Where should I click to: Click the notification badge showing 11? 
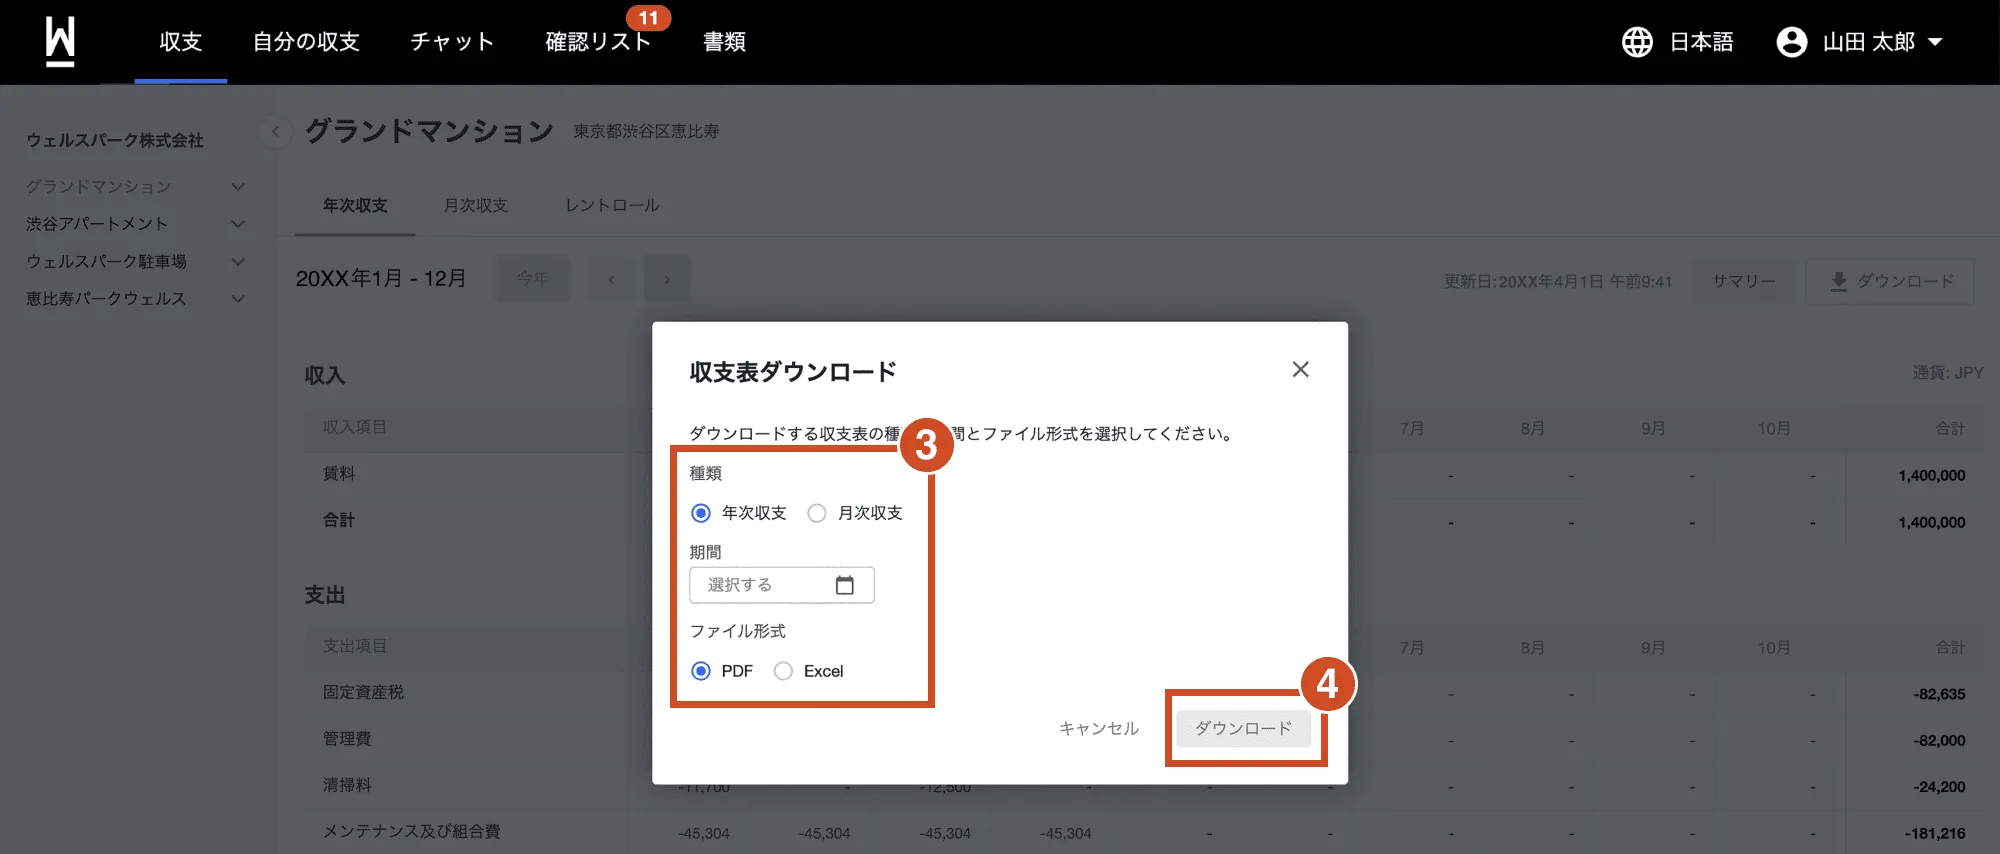[648, 18]
